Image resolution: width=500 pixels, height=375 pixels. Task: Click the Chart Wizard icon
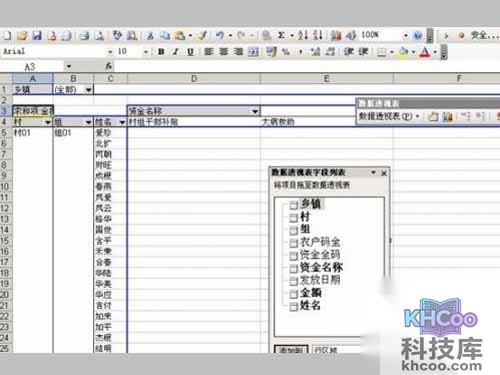pos(336,35)
